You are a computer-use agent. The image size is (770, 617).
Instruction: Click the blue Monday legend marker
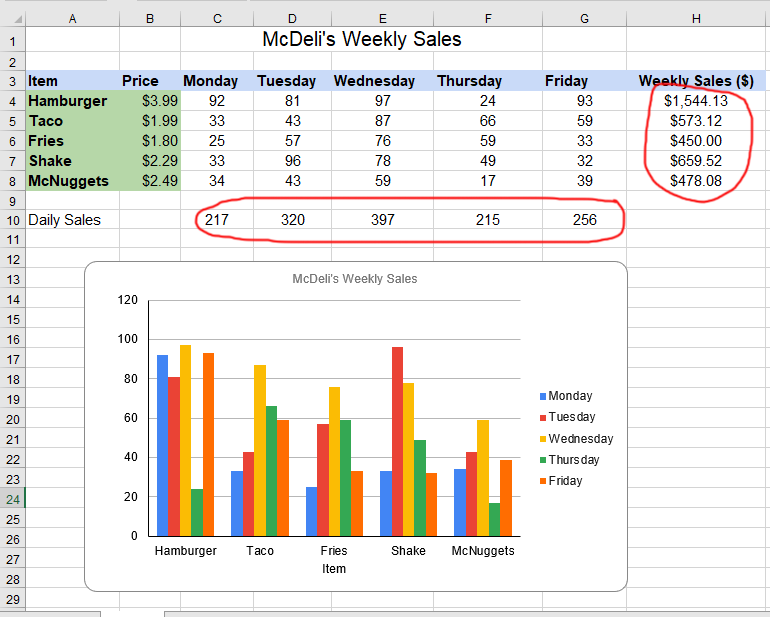click(543, 397)
